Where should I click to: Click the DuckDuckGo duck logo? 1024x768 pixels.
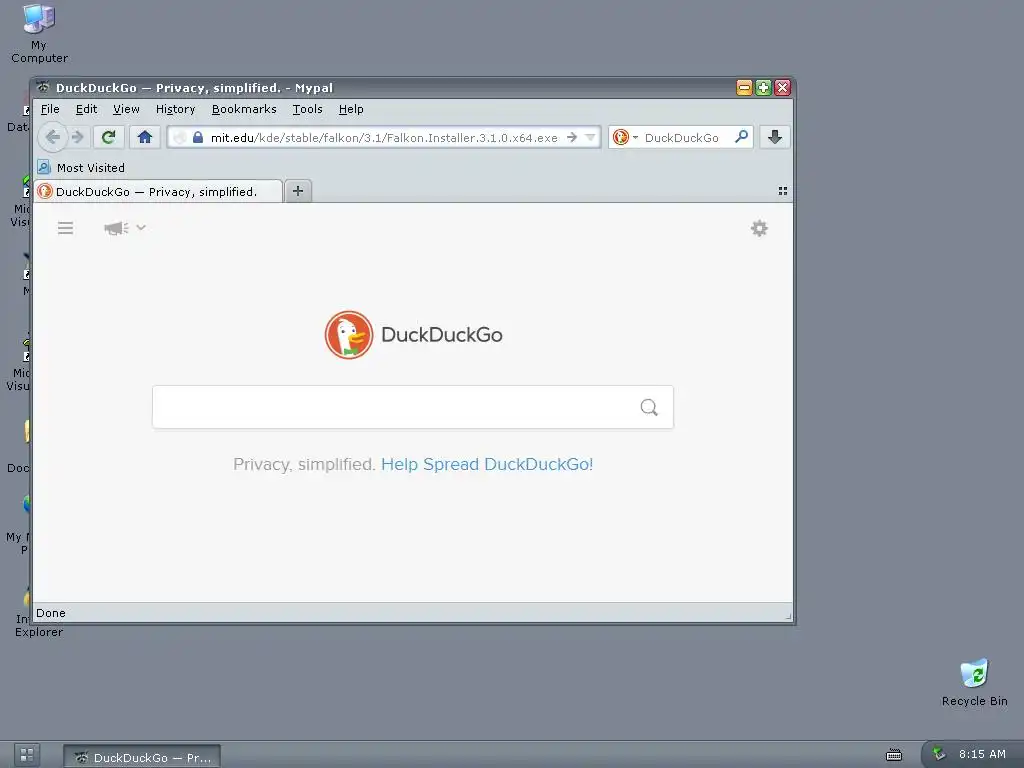tap(349, 334)
